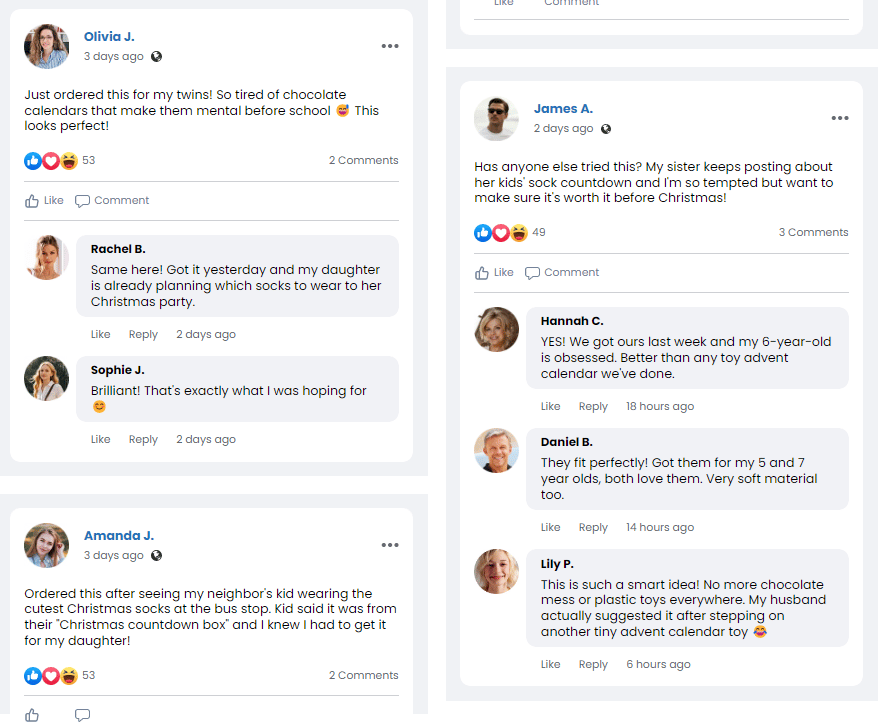Click the globe privacy icon on James's post
889x725 pixels.
pyautogui.click(x=606, y=129)
